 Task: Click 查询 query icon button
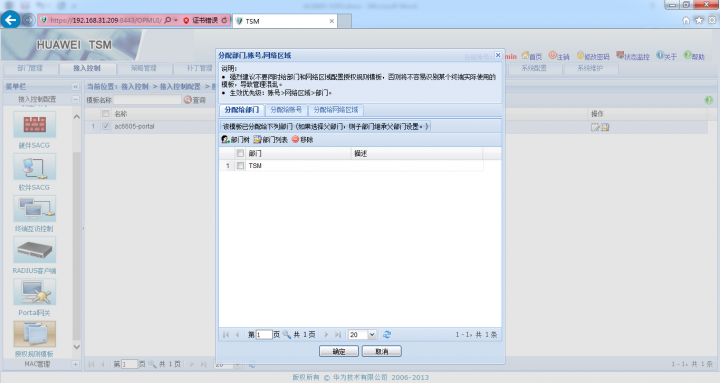[195, 100]
